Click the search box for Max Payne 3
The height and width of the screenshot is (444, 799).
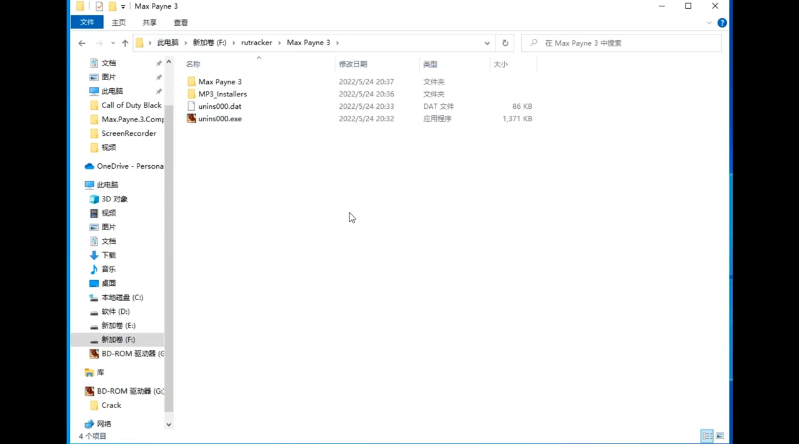(622, 43)
